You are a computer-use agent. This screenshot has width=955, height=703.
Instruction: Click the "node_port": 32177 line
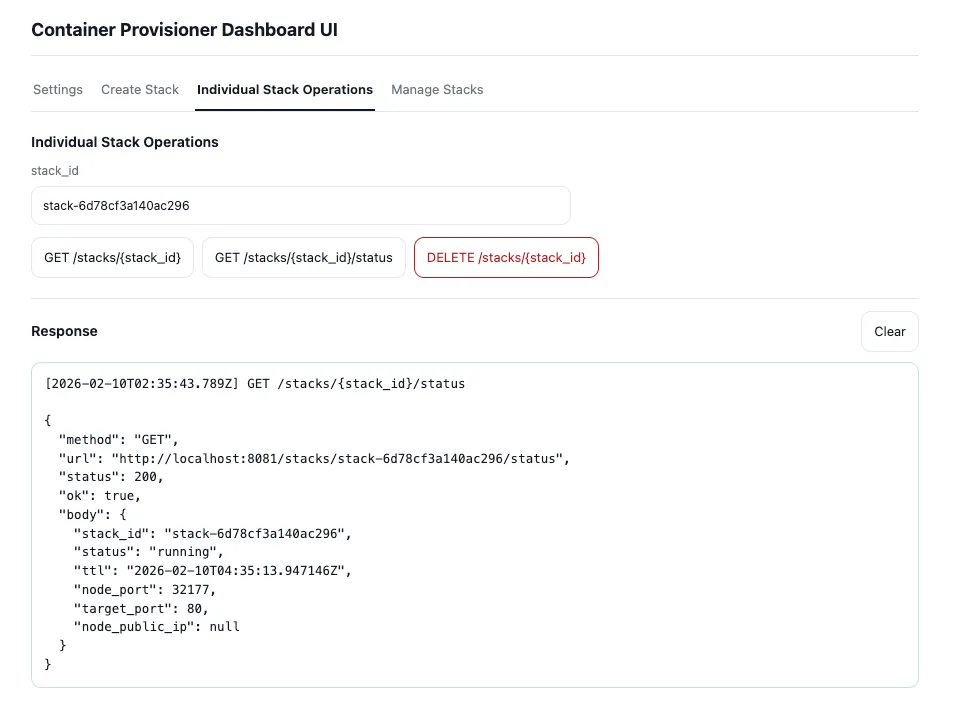(x=144, y=590)
